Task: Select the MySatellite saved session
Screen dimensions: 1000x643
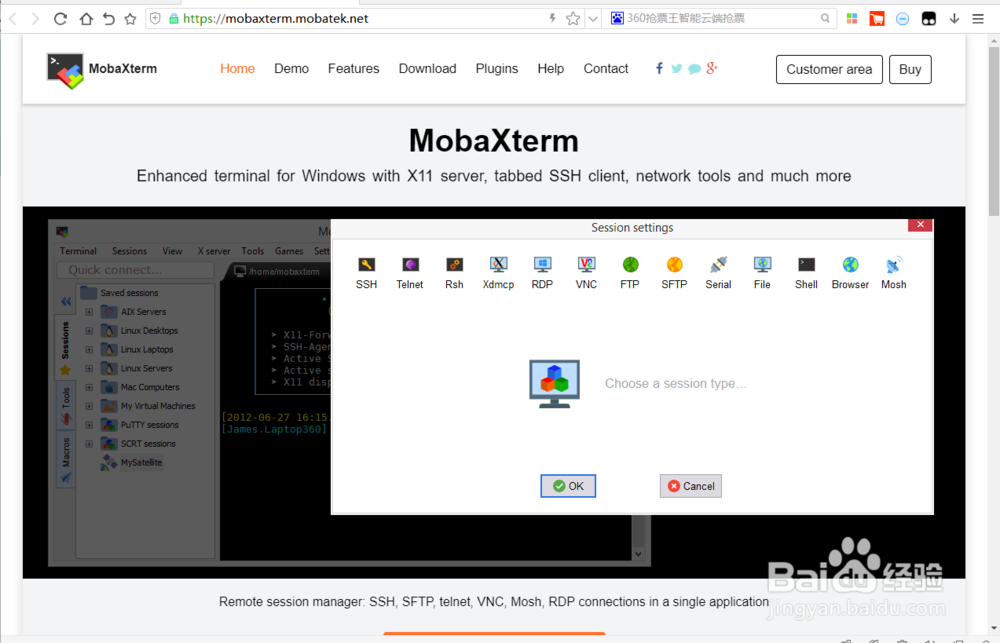Action: pos(131,462)
